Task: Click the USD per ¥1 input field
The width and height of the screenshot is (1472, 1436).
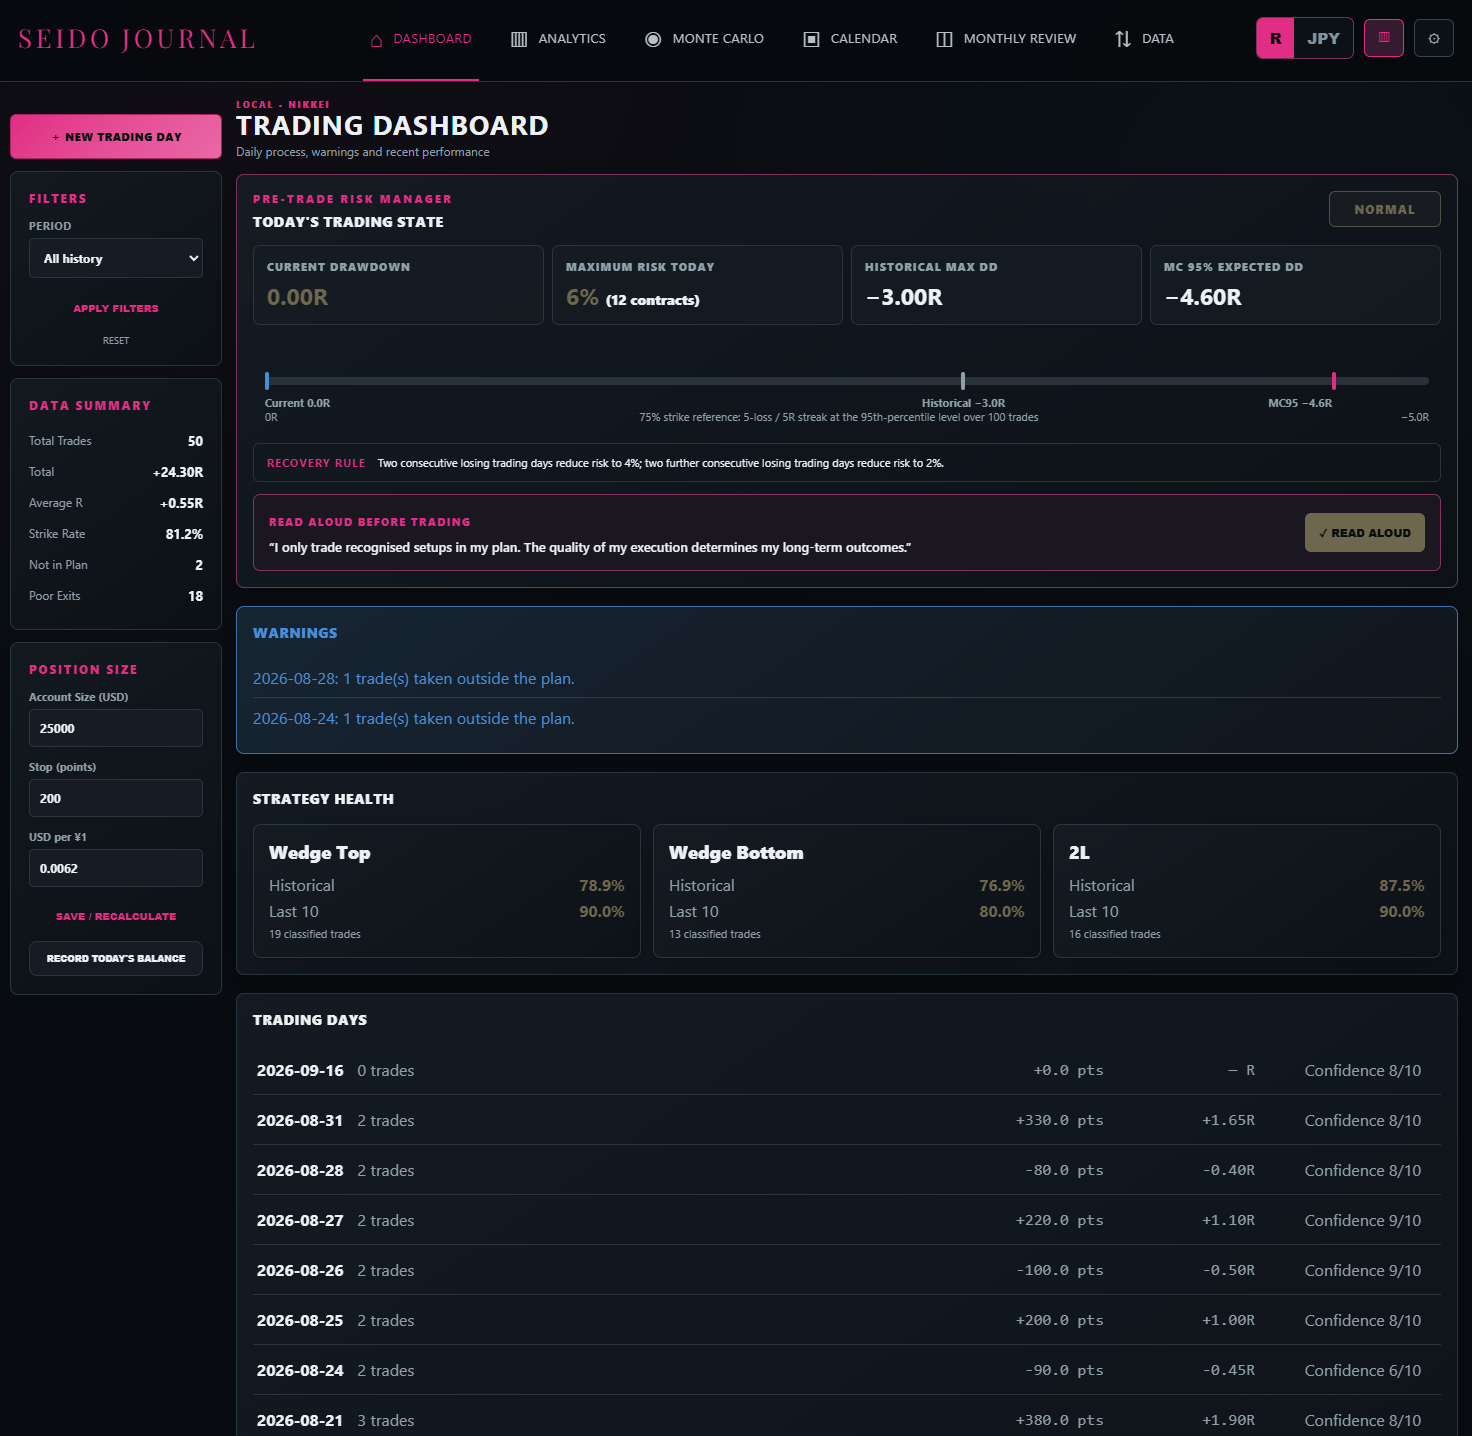Action: tap(116, 868)
